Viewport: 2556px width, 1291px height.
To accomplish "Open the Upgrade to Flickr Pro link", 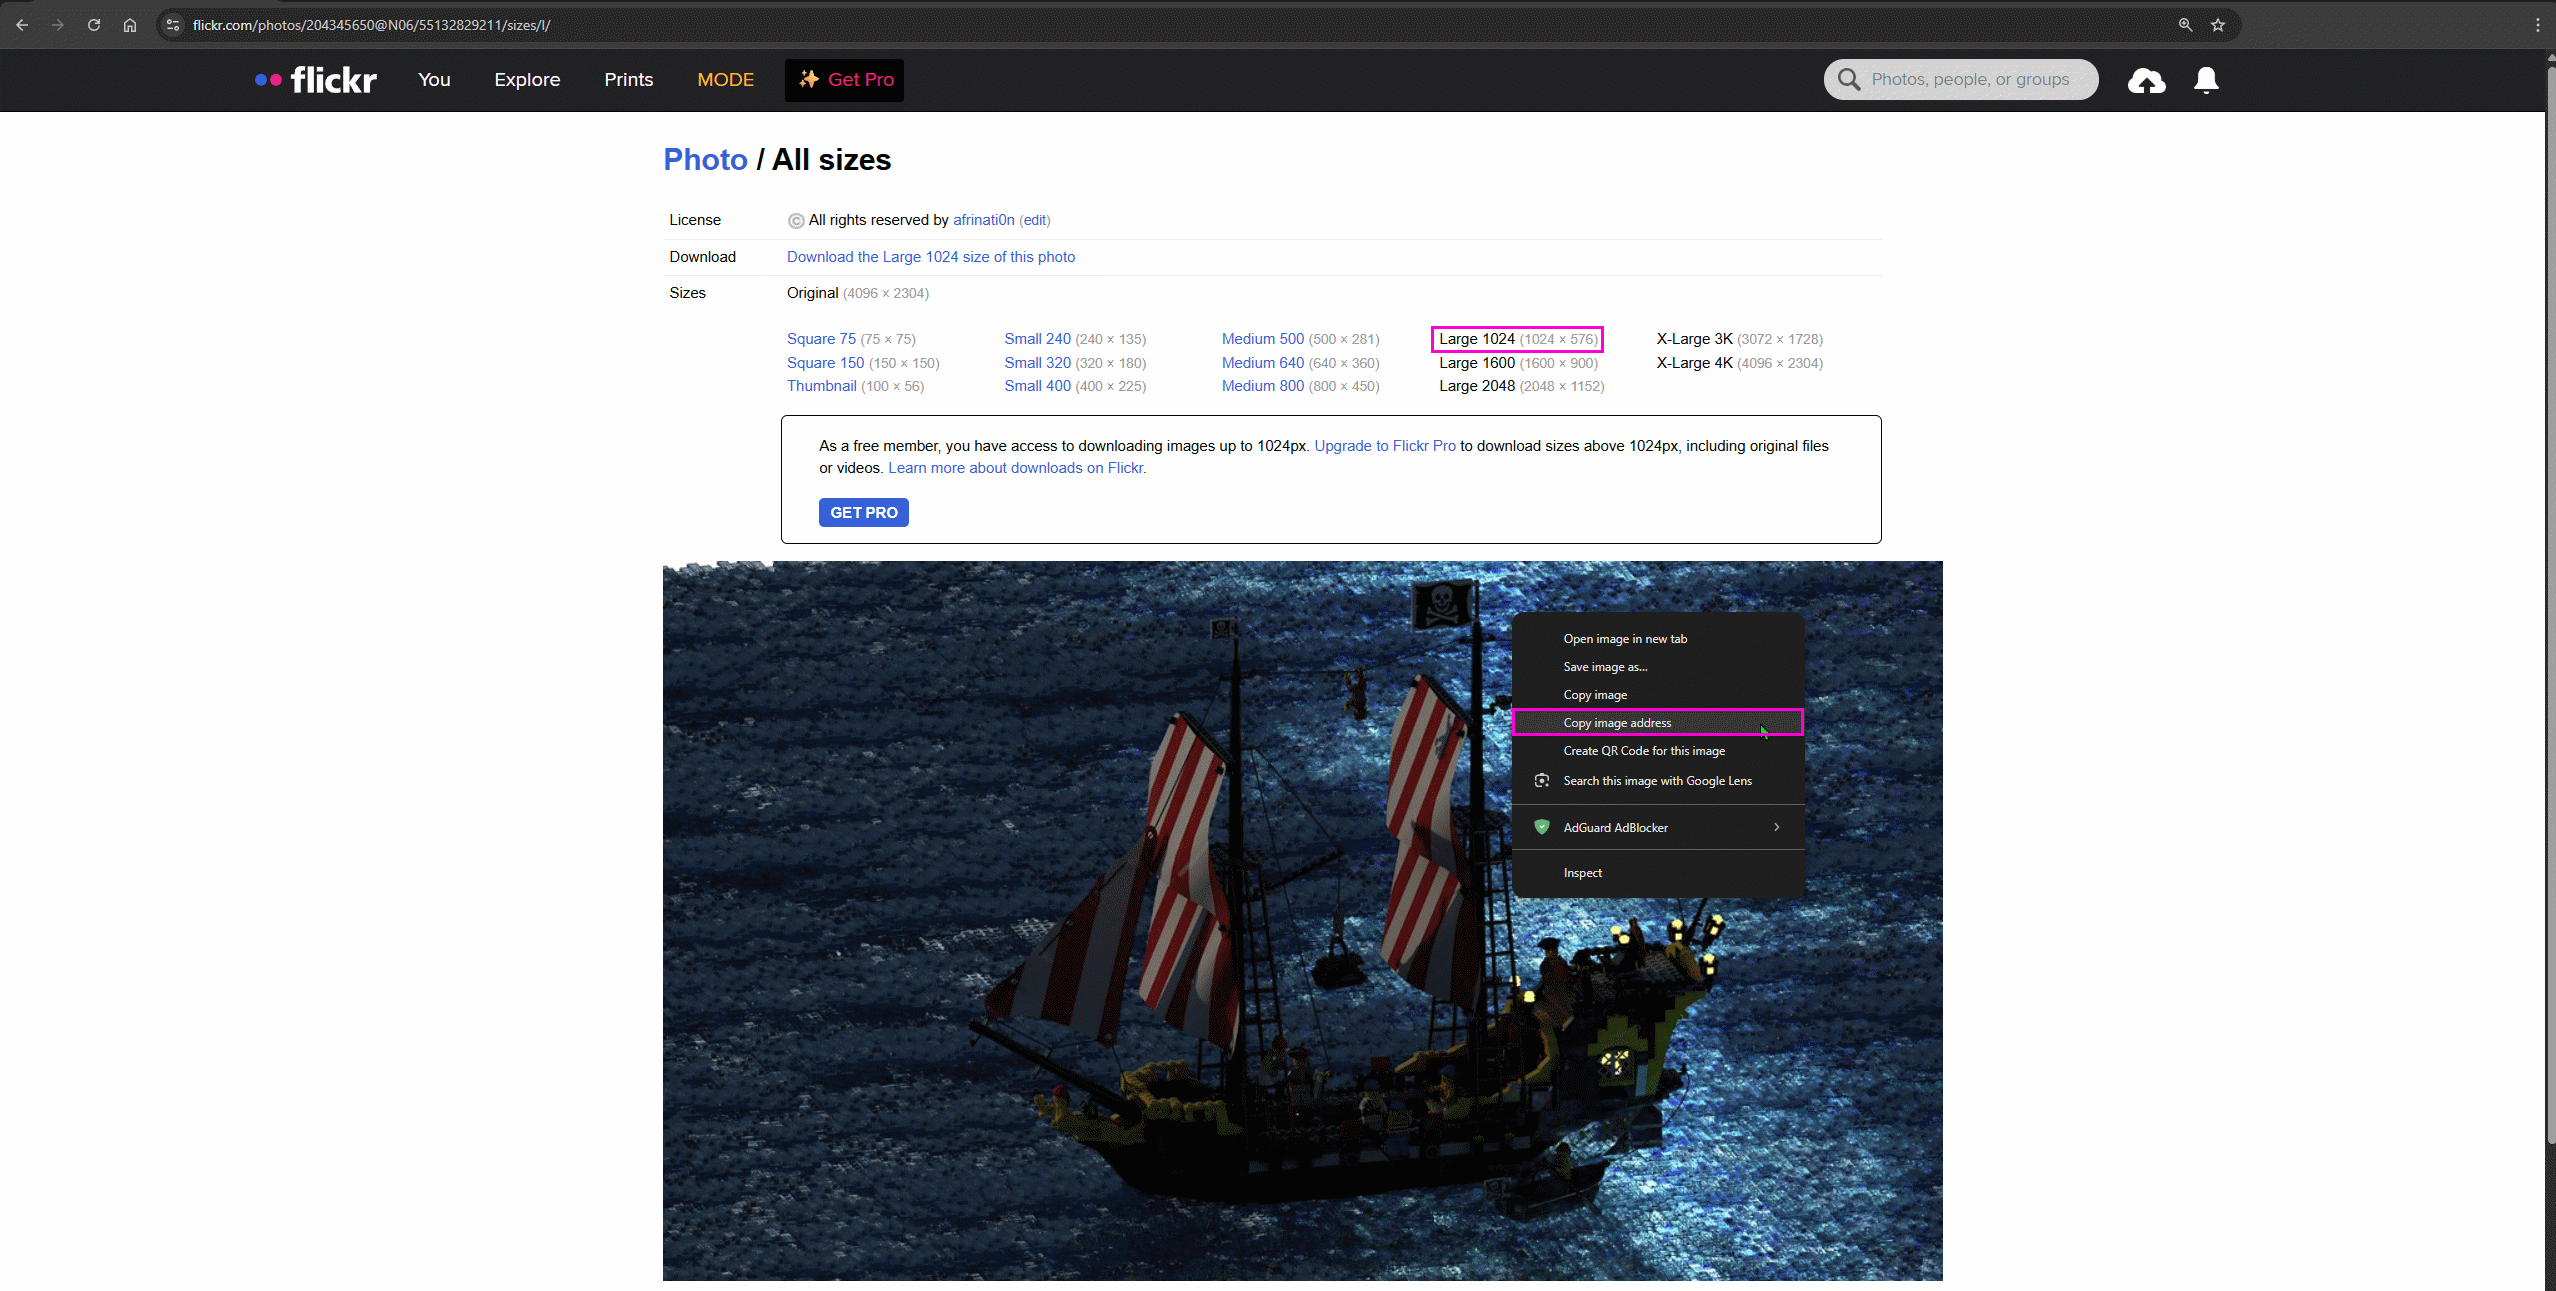I will [x=1384, y=446].
